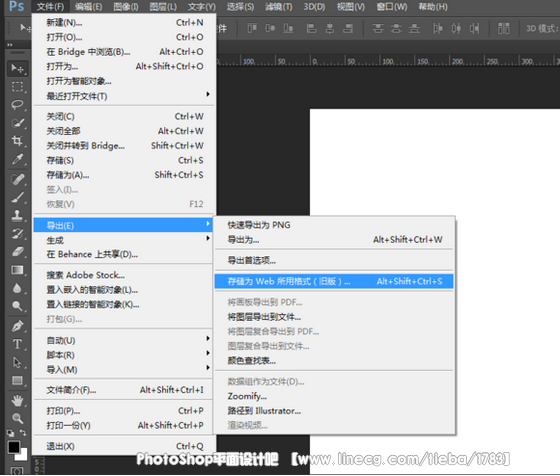
Task: Select the Clone Stamp tool
Action: pos(17,215)
